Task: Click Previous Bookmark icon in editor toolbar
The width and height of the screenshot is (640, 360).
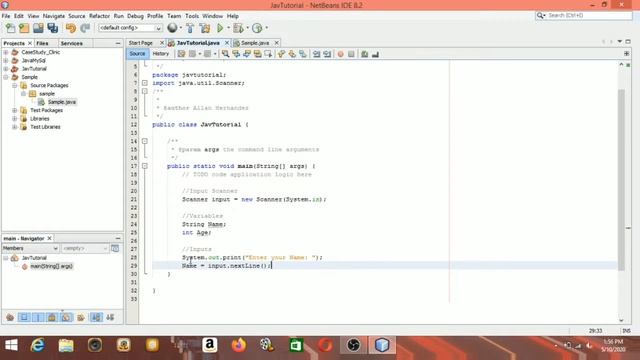Action: pos(281,54)
